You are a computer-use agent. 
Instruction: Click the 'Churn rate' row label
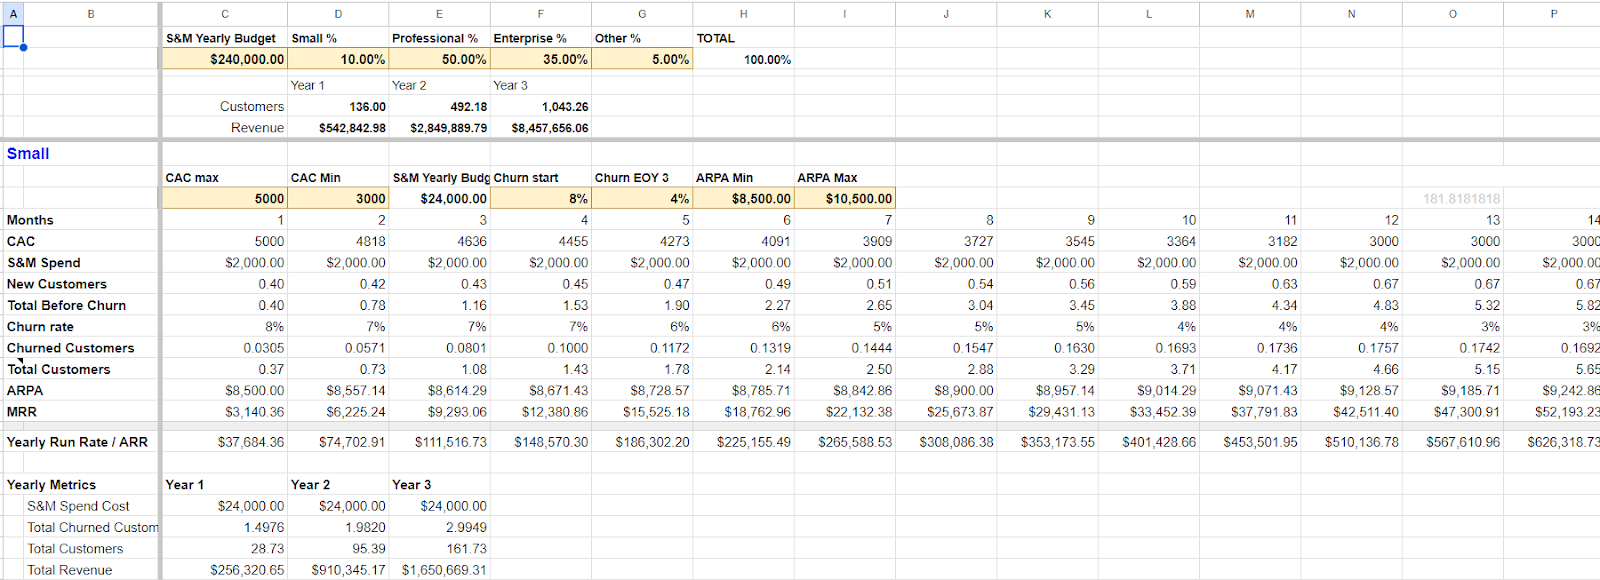(40, 326)
